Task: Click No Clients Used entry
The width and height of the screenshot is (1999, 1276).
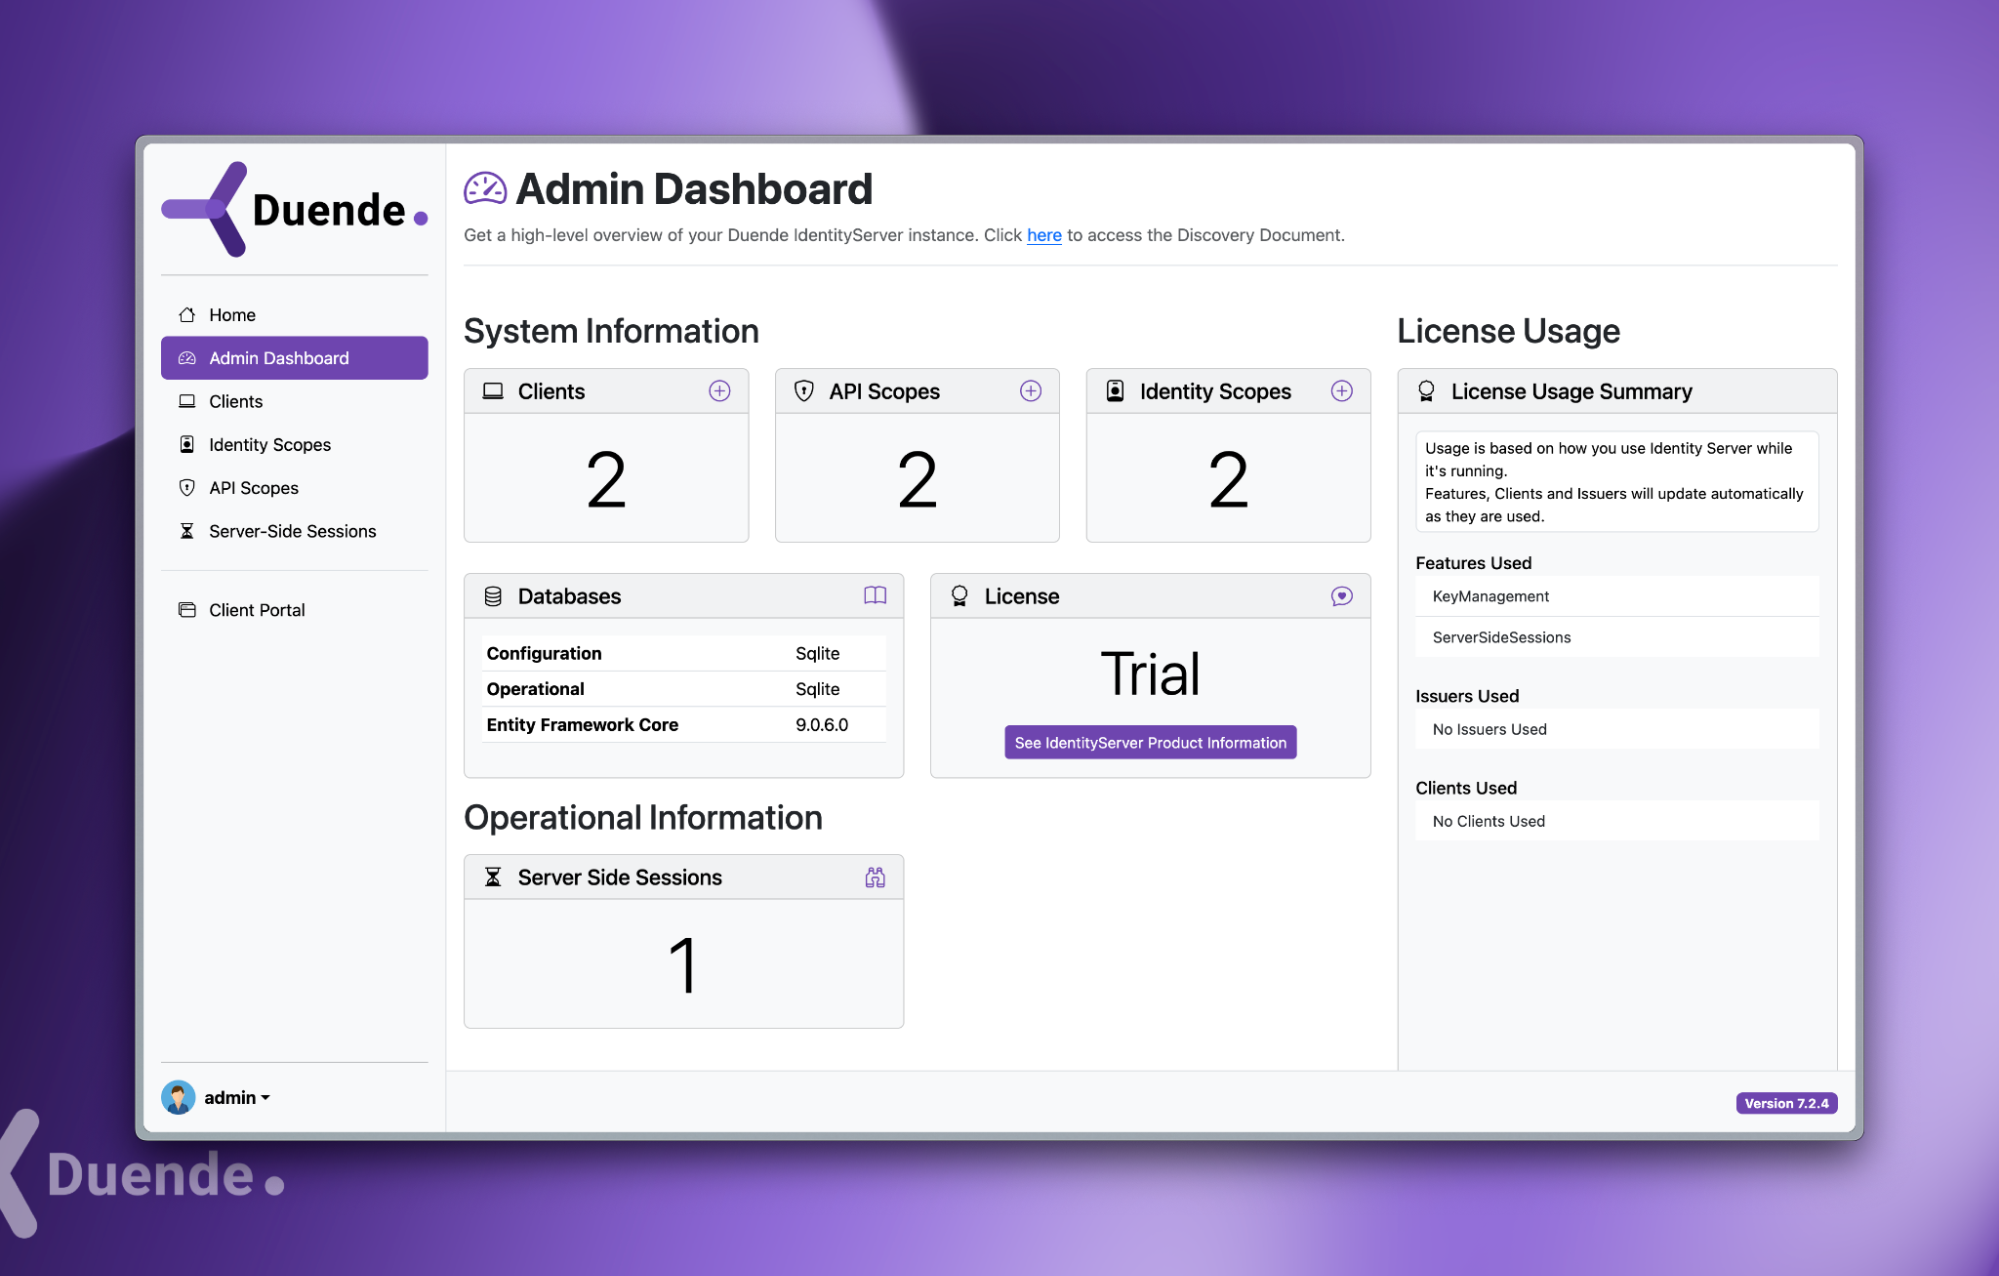Action: point(1617,821)
